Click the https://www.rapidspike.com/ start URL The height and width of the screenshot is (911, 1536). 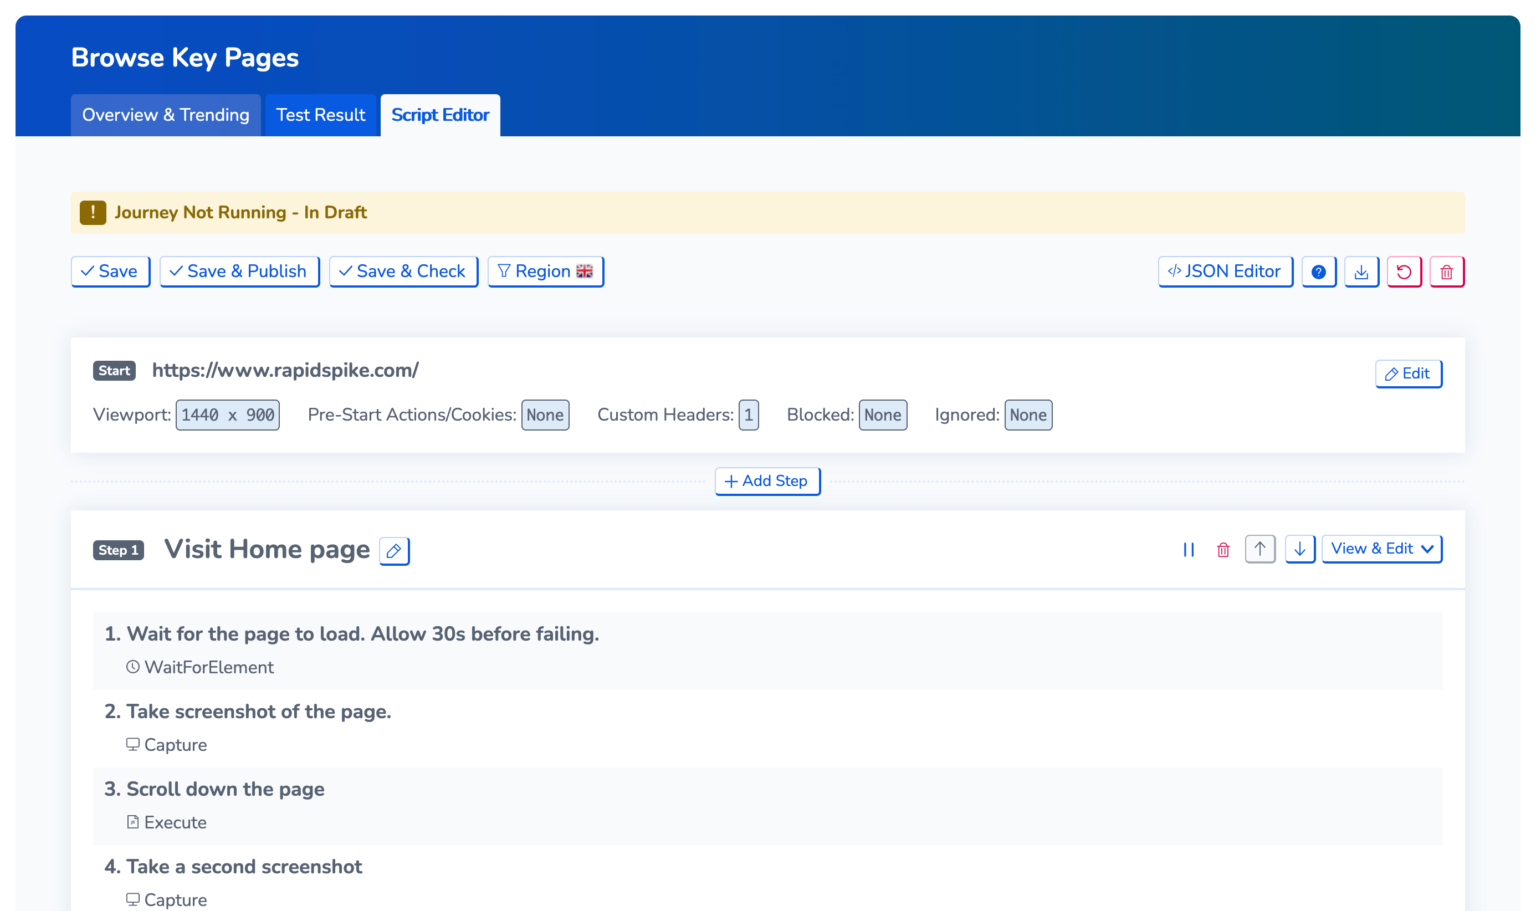tap(285, 370)
